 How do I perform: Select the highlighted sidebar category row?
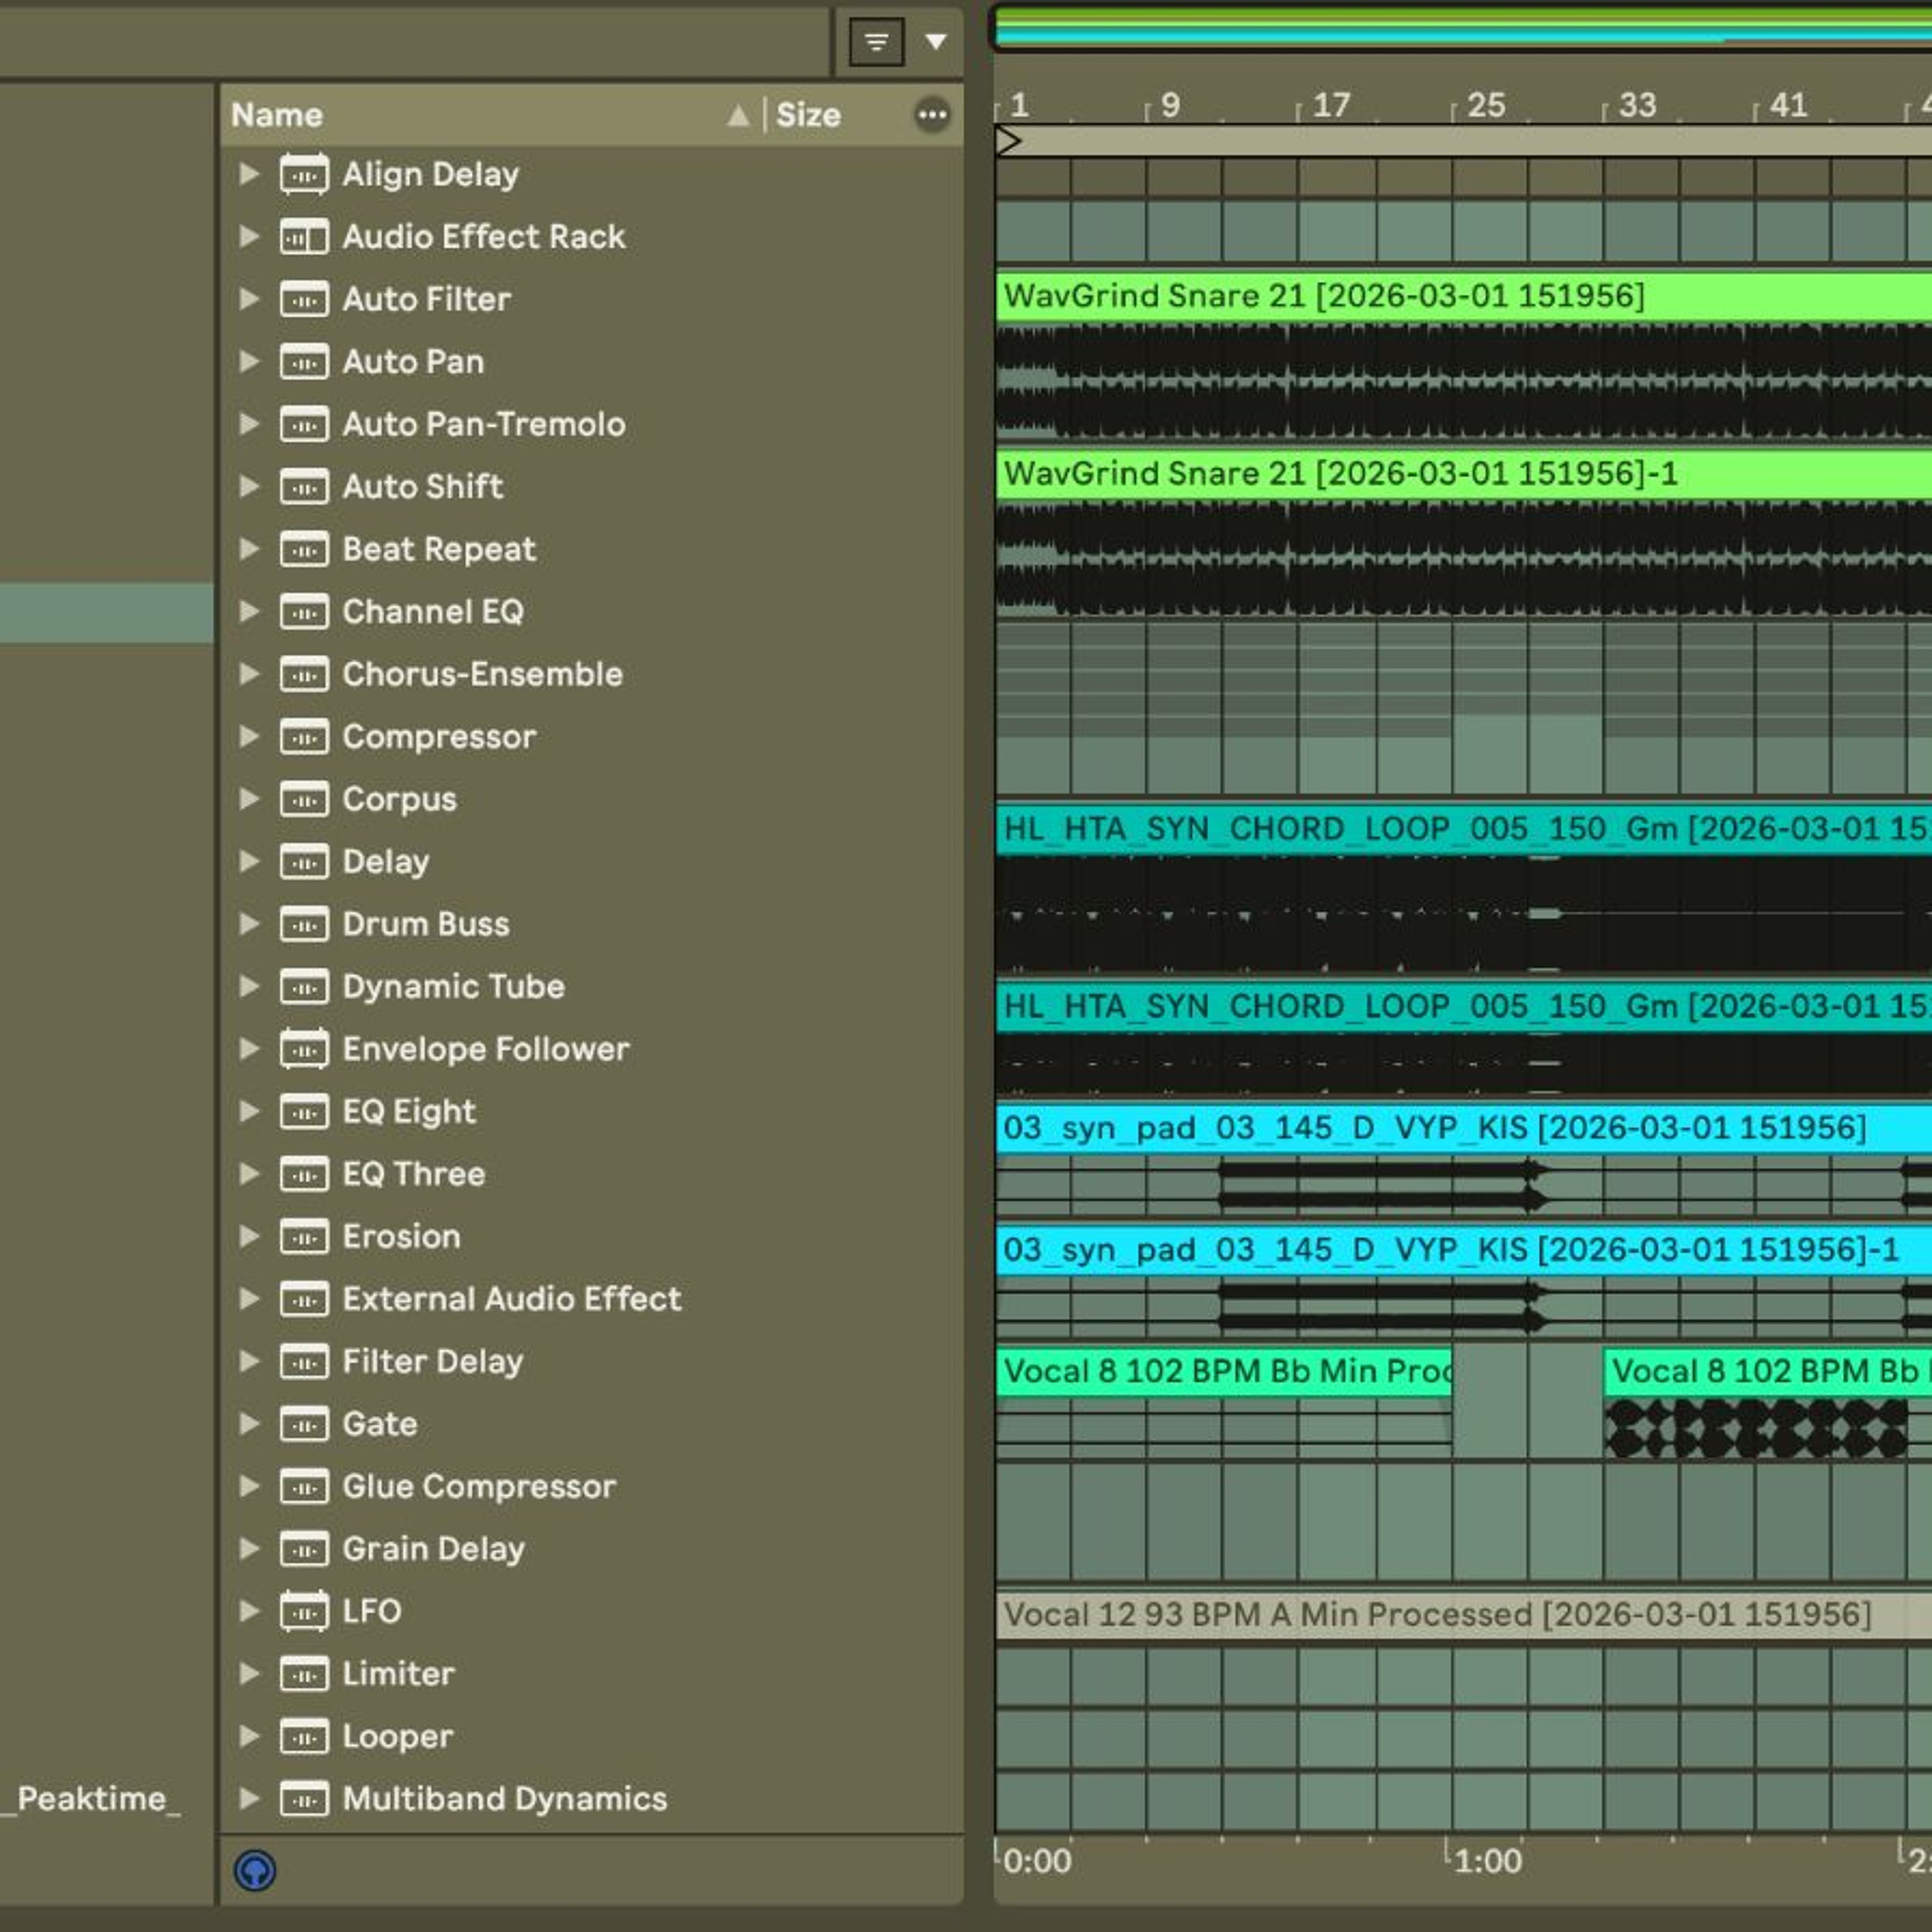107,612
